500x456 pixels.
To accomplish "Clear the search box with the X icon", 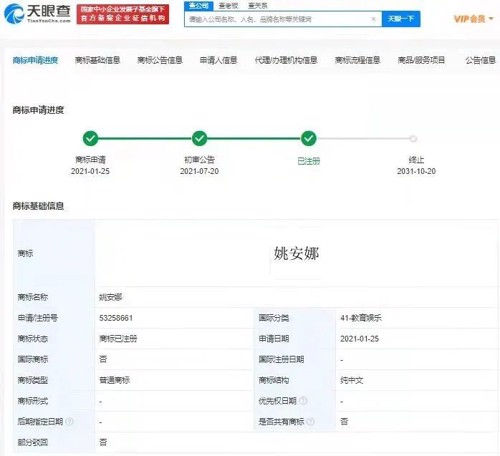I will (374, 19).
